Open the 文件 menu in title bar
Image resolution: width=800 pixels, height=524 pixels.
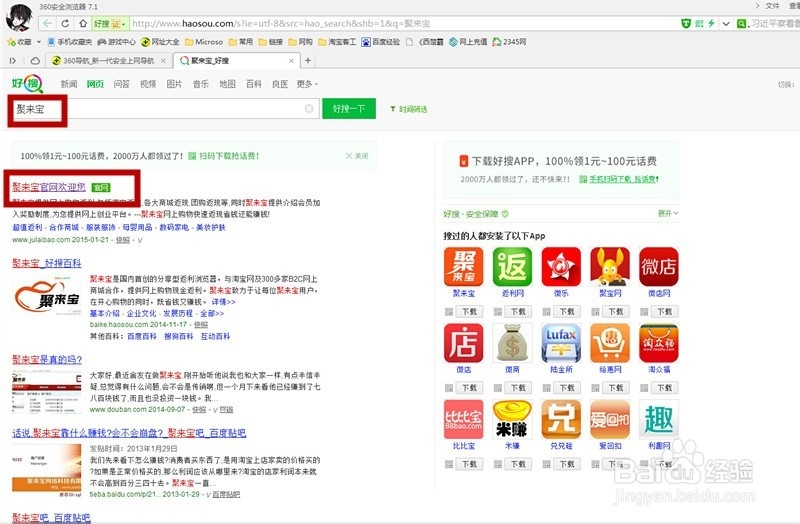772,6
